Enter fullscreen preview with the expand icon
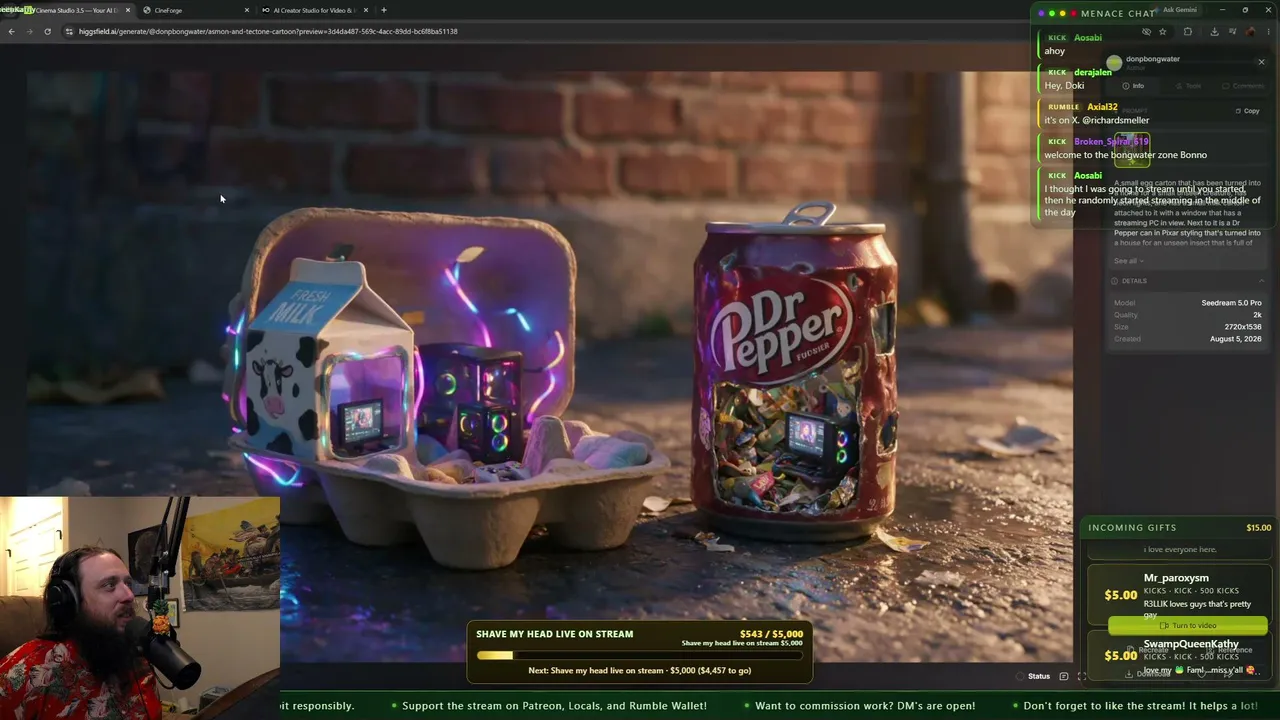Viewport: 1280px width, 720px height. 1081,676
